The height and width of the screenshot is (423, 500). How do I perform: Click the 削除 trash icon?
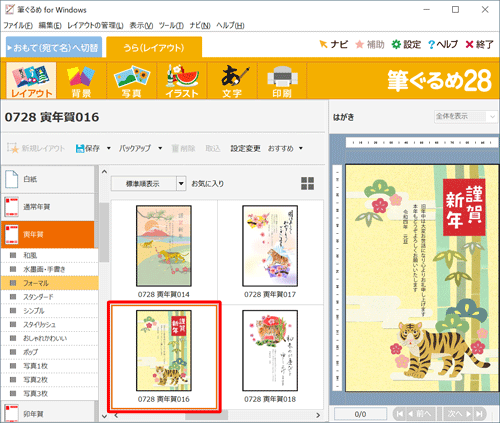tap(183, 148)
